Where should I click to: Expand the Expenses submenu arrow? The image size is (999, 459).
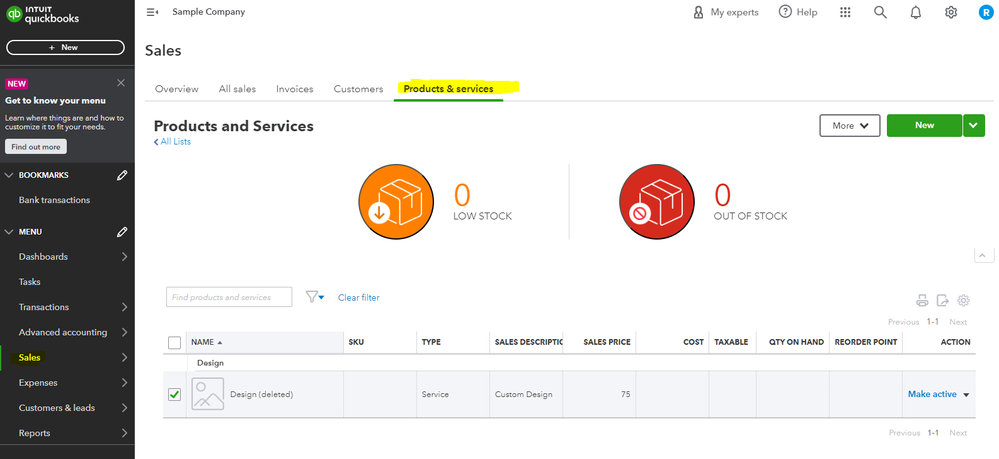124,382
